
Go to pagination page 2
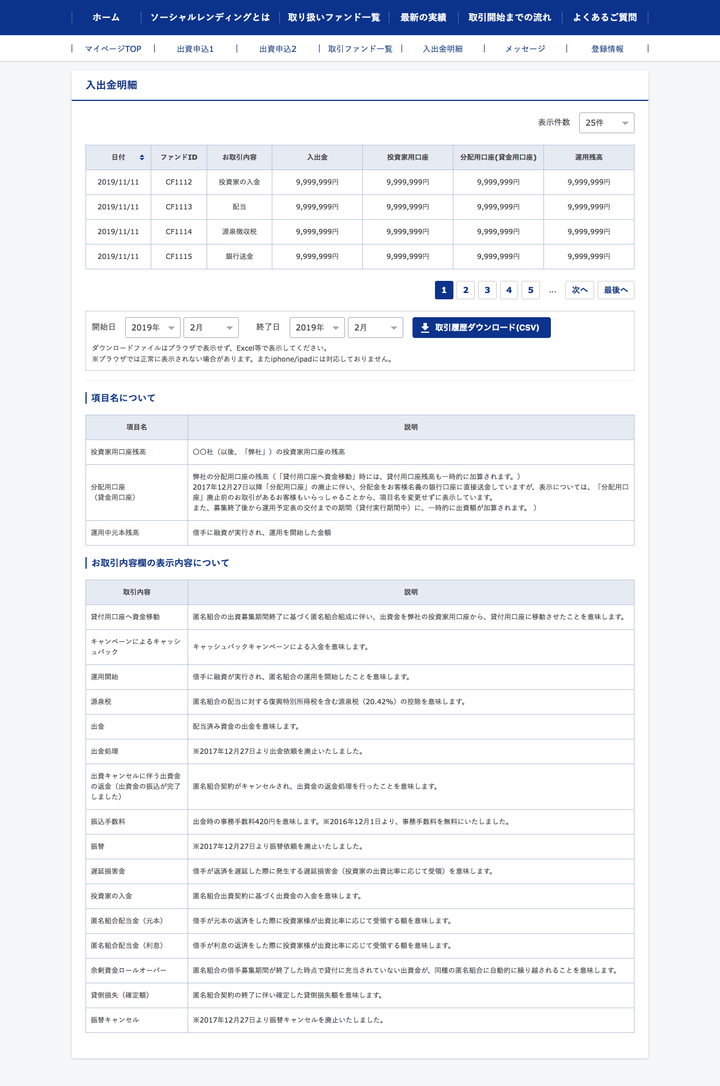466,290
